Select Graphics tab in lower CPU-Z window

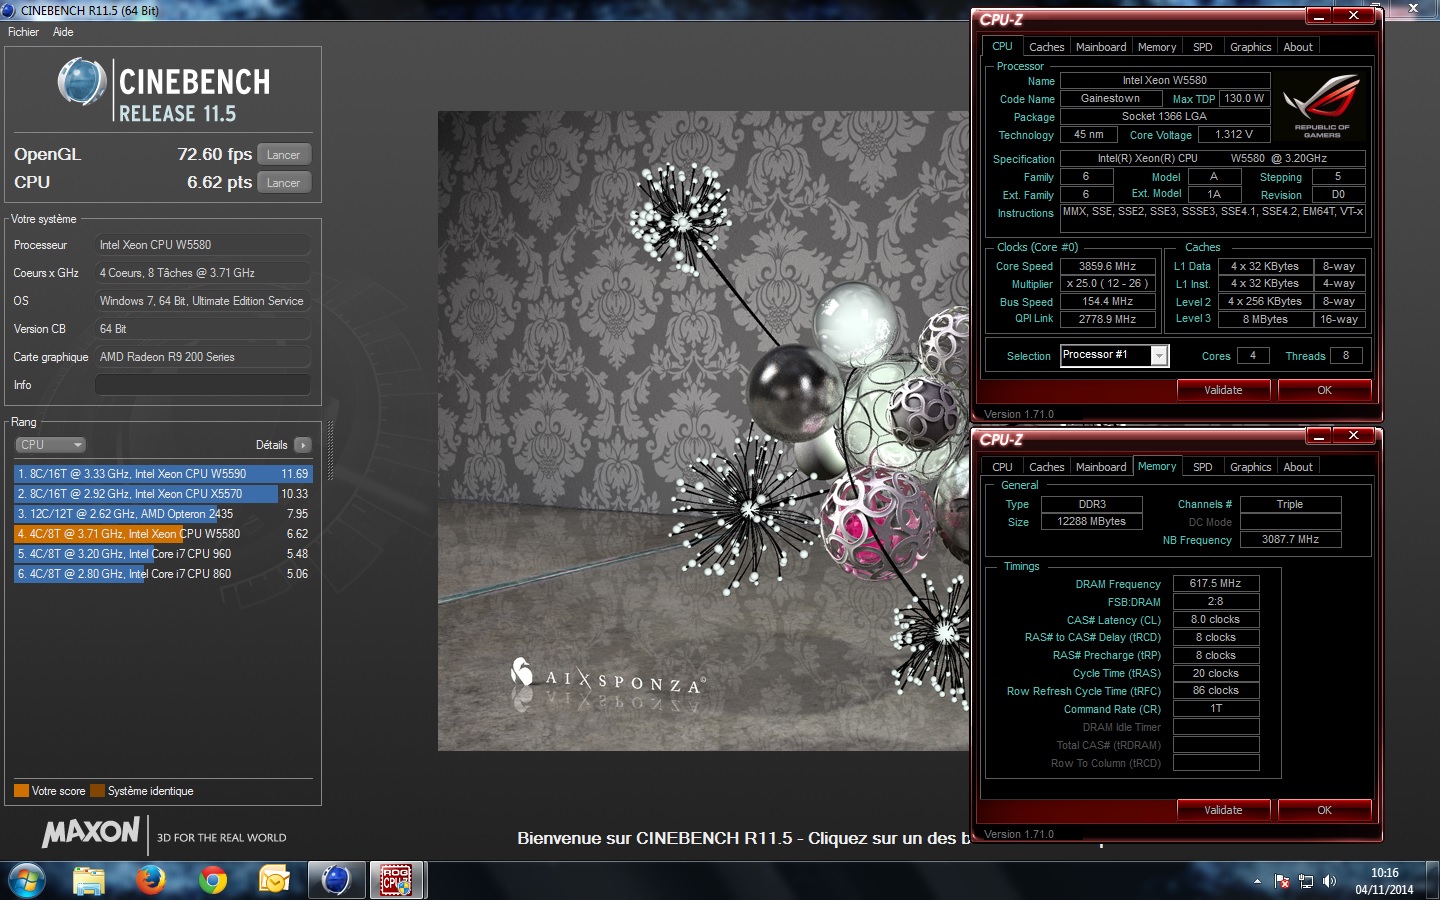pyautogui.click(x=1251, y=467)
